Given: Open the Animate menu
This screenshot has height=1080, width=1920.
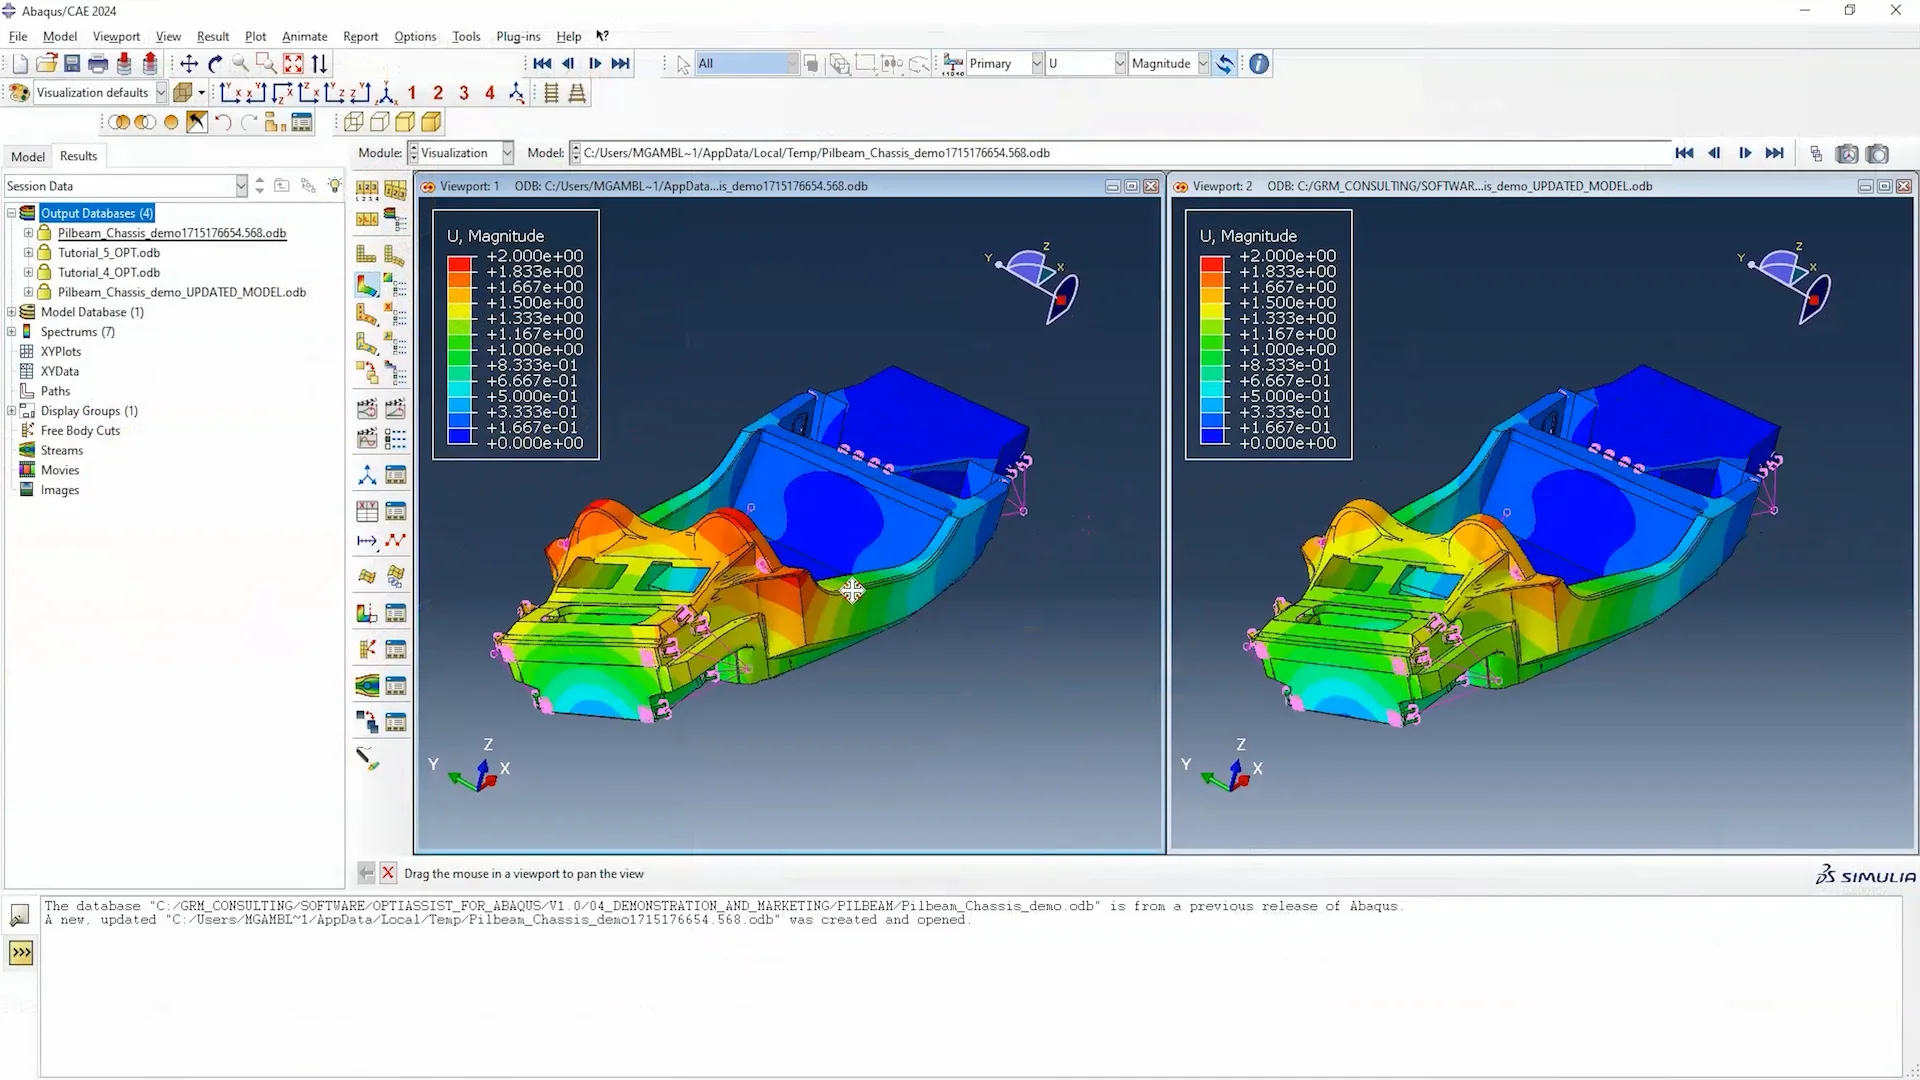Looking at the screenshot, I should tap(305, 36).
